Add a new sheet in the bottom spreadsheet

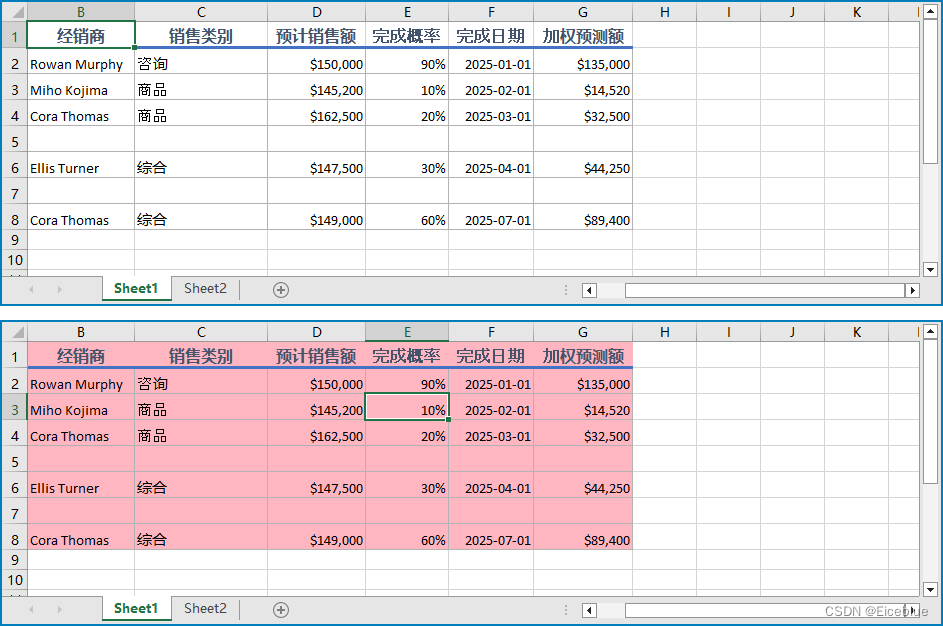coord(281,610)
